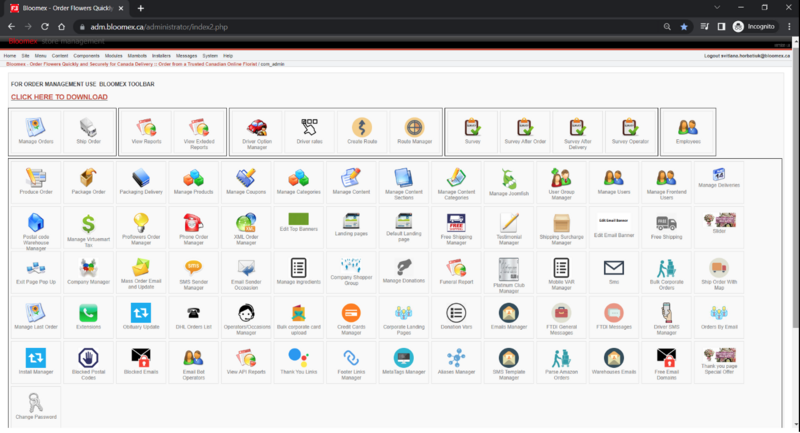The width and height of the screenshot is (800, 433).
Task: Open Driver rates
Action: tap(309, 132)
